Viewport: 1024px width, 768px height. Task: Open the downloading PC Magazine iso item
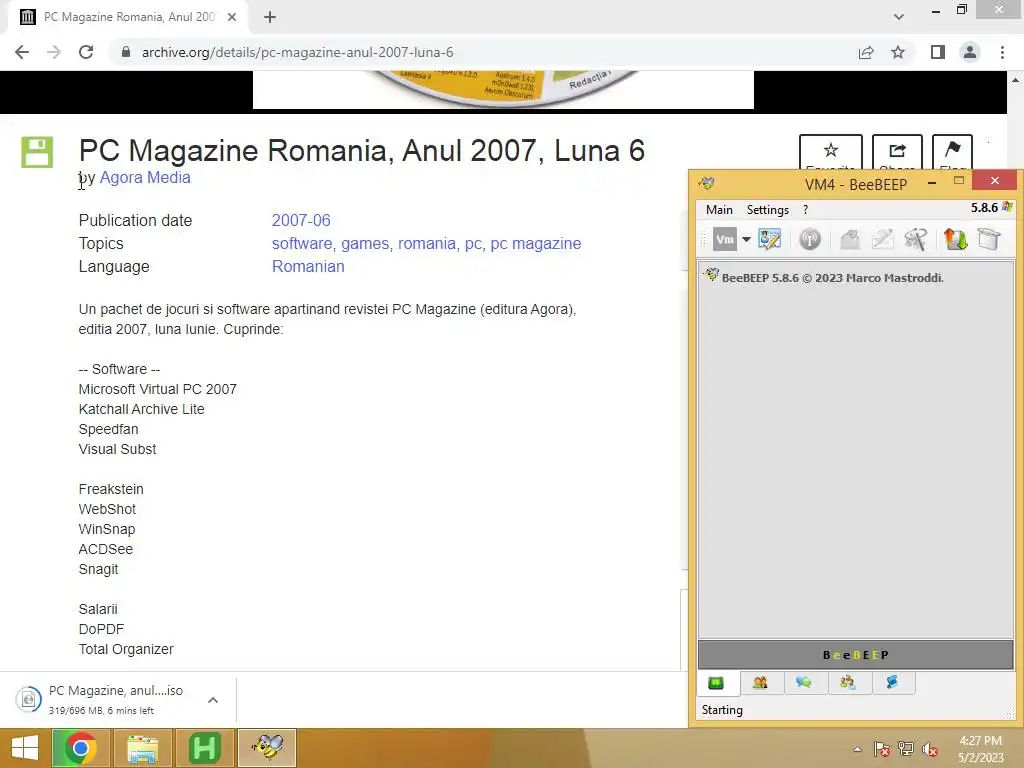pos(108,699)
